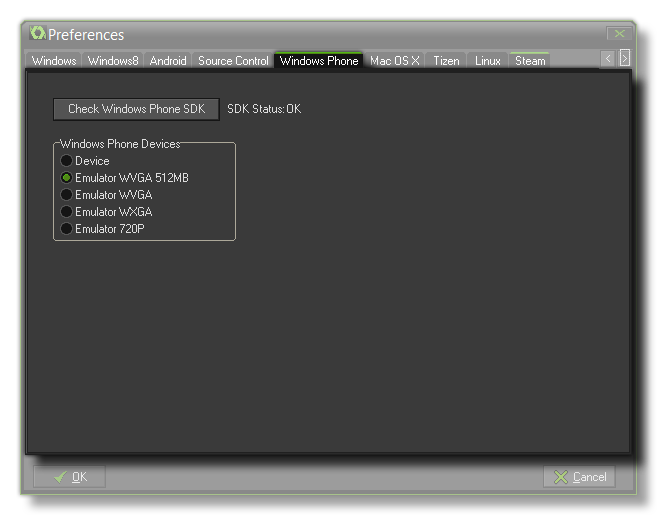The width and height of the screenshot is (657, 515).
Task: Switch to the Steam tab
Action: click(x=530, y=61)
